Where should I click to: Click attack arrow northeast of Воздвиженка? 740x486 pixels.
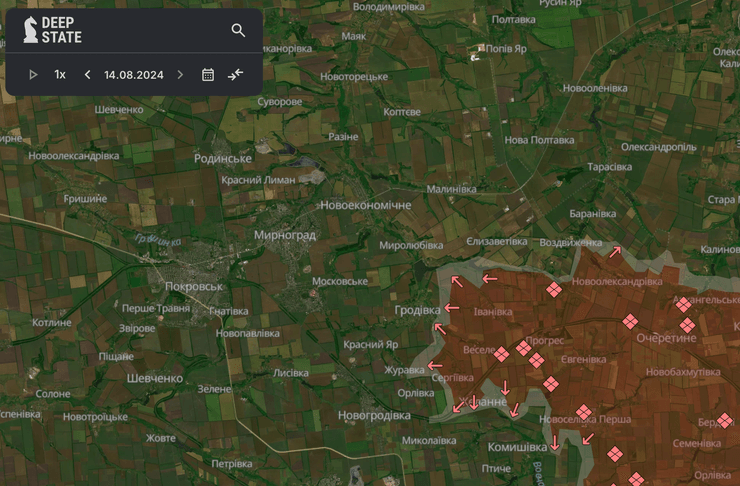pos(616,252)
